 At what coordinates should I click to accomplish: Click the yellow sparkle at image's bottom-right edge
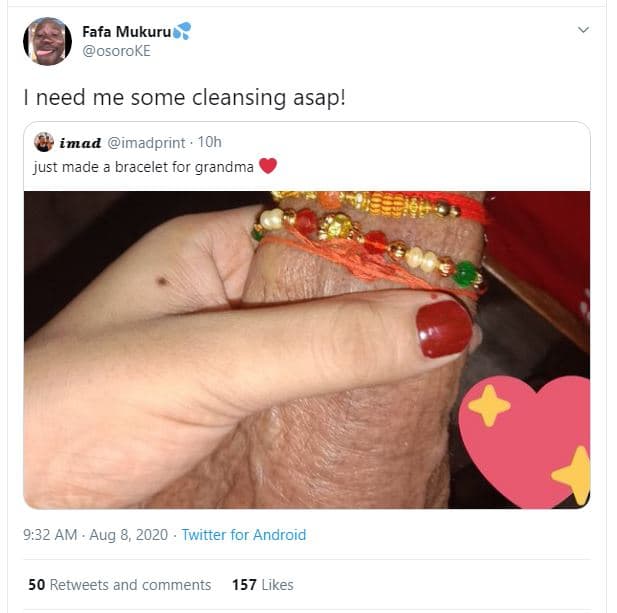coord(573,475)
